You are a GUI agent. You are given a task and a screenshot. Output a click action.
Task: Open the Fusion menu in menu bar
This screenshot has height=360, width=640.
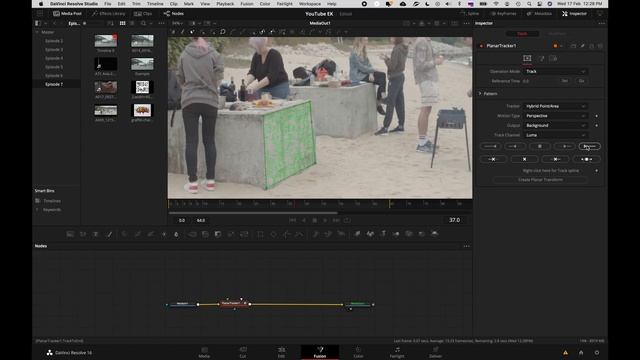point(247,4)
